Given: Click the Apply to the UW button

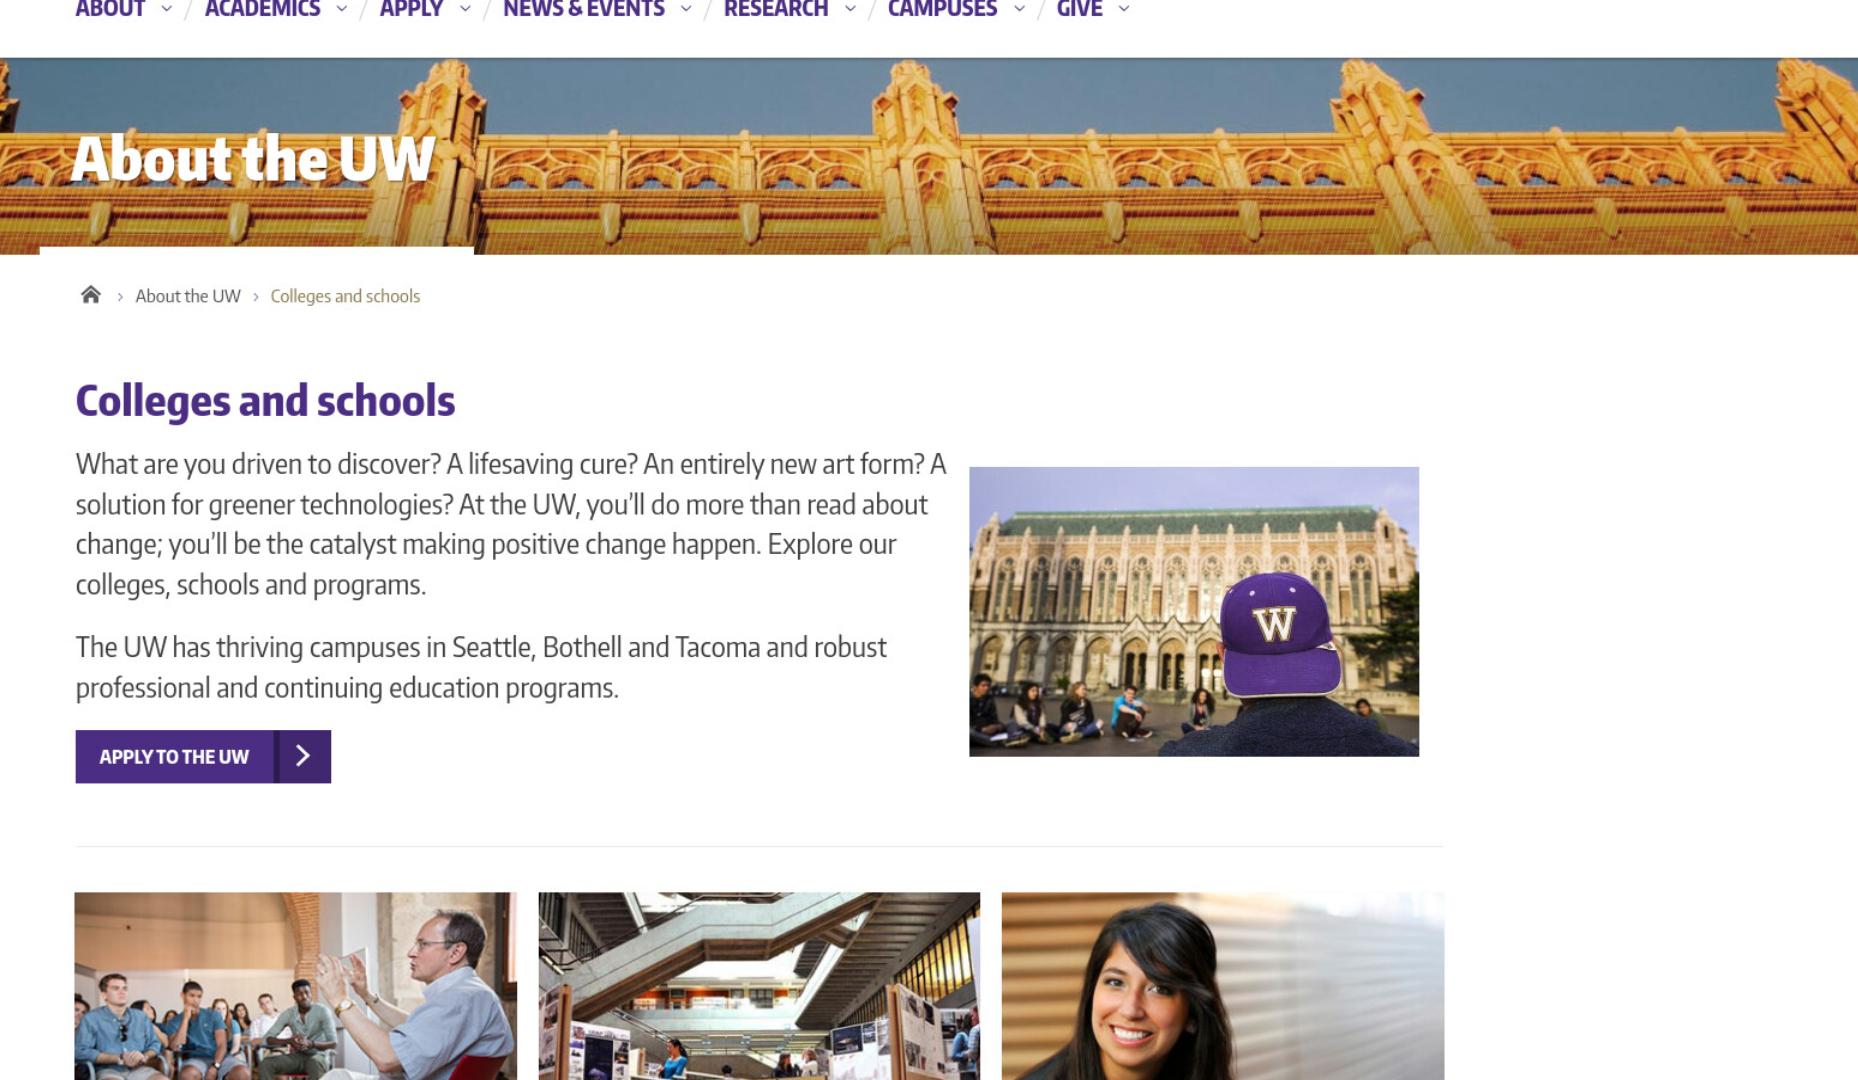Looking at the screenshot, I should coord(203,756).
